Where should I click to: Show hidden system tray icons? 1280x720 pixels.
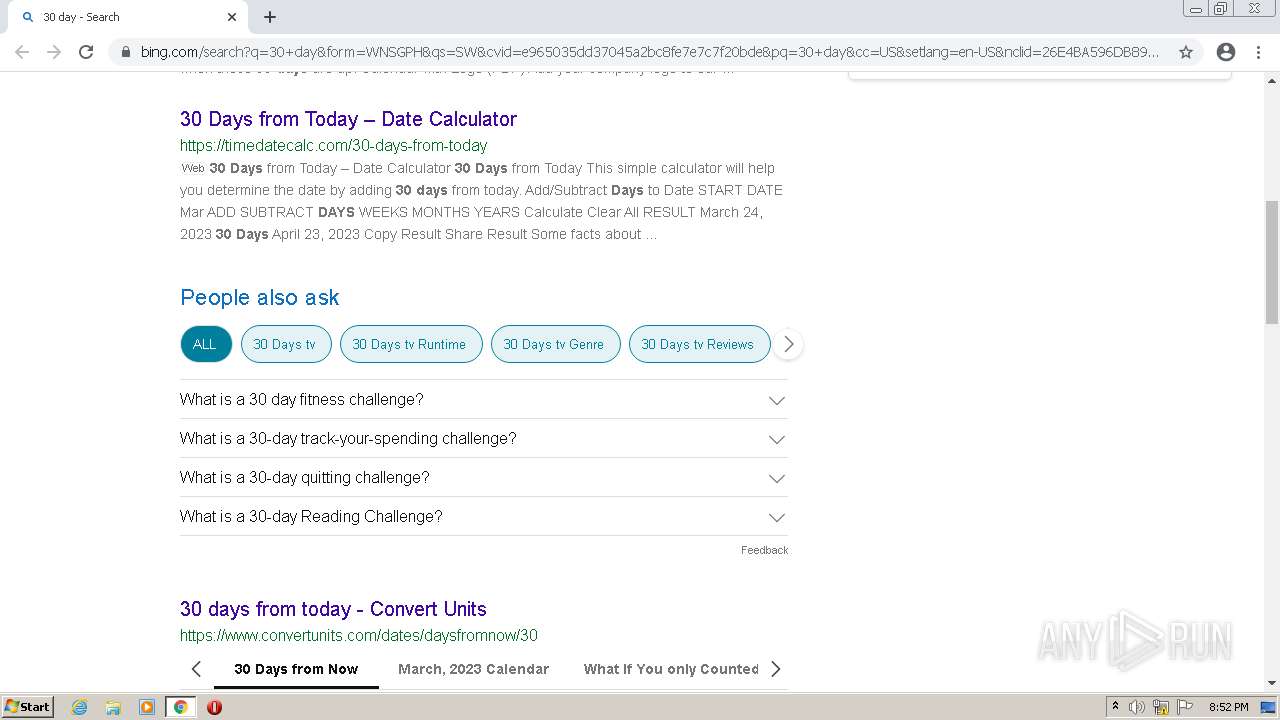[1115, 707]
